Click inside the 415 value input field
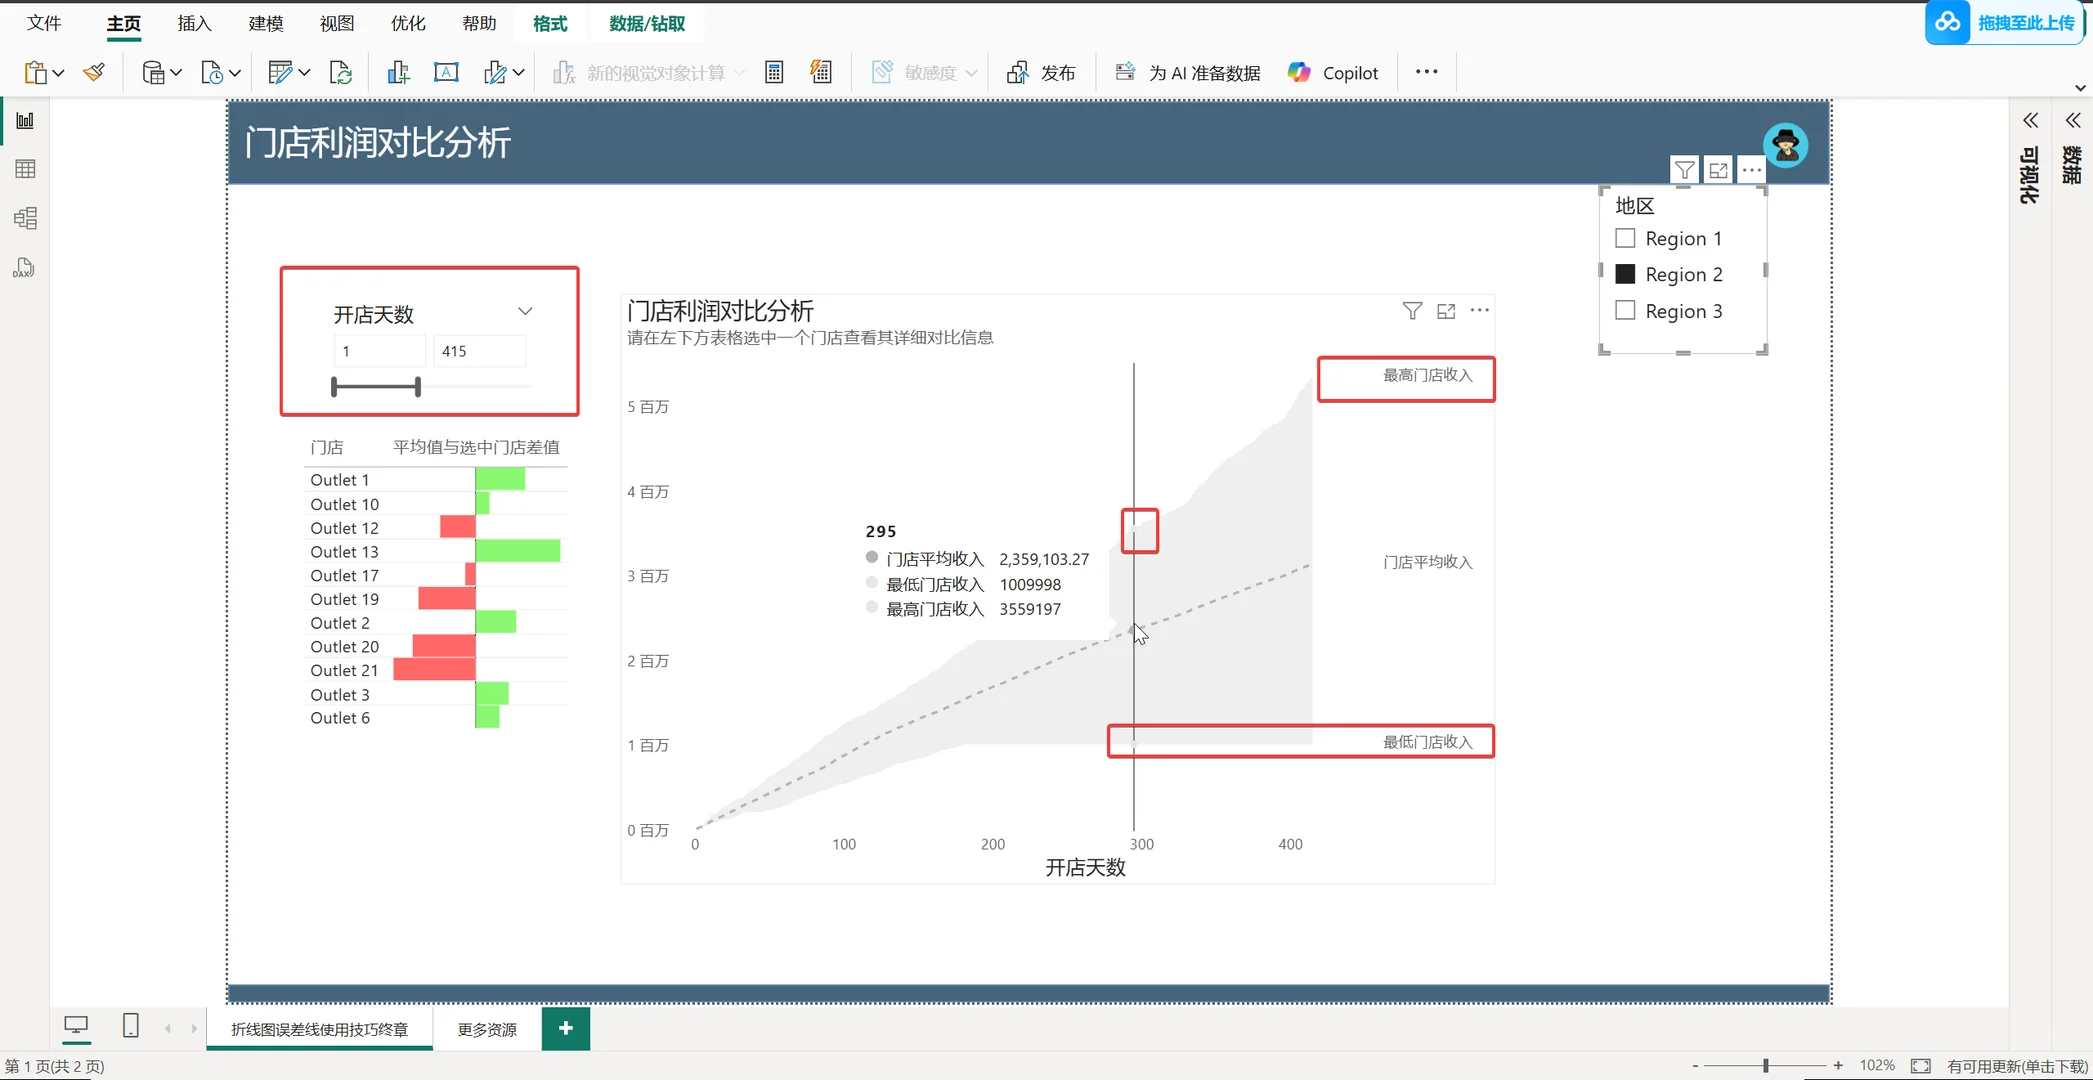Screen dimensions: 2093x1080 [x=478, y=350]
